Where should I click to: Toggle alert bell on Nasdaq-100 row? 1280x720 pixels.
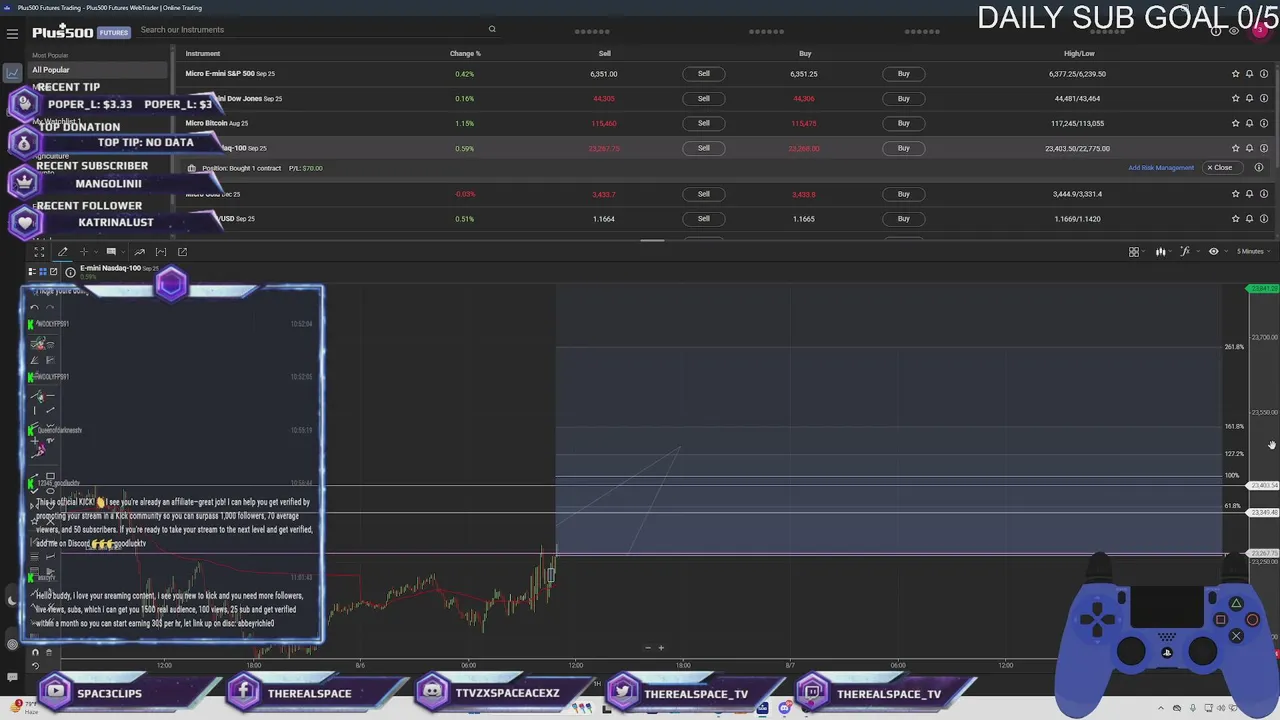coord(1249,148)
